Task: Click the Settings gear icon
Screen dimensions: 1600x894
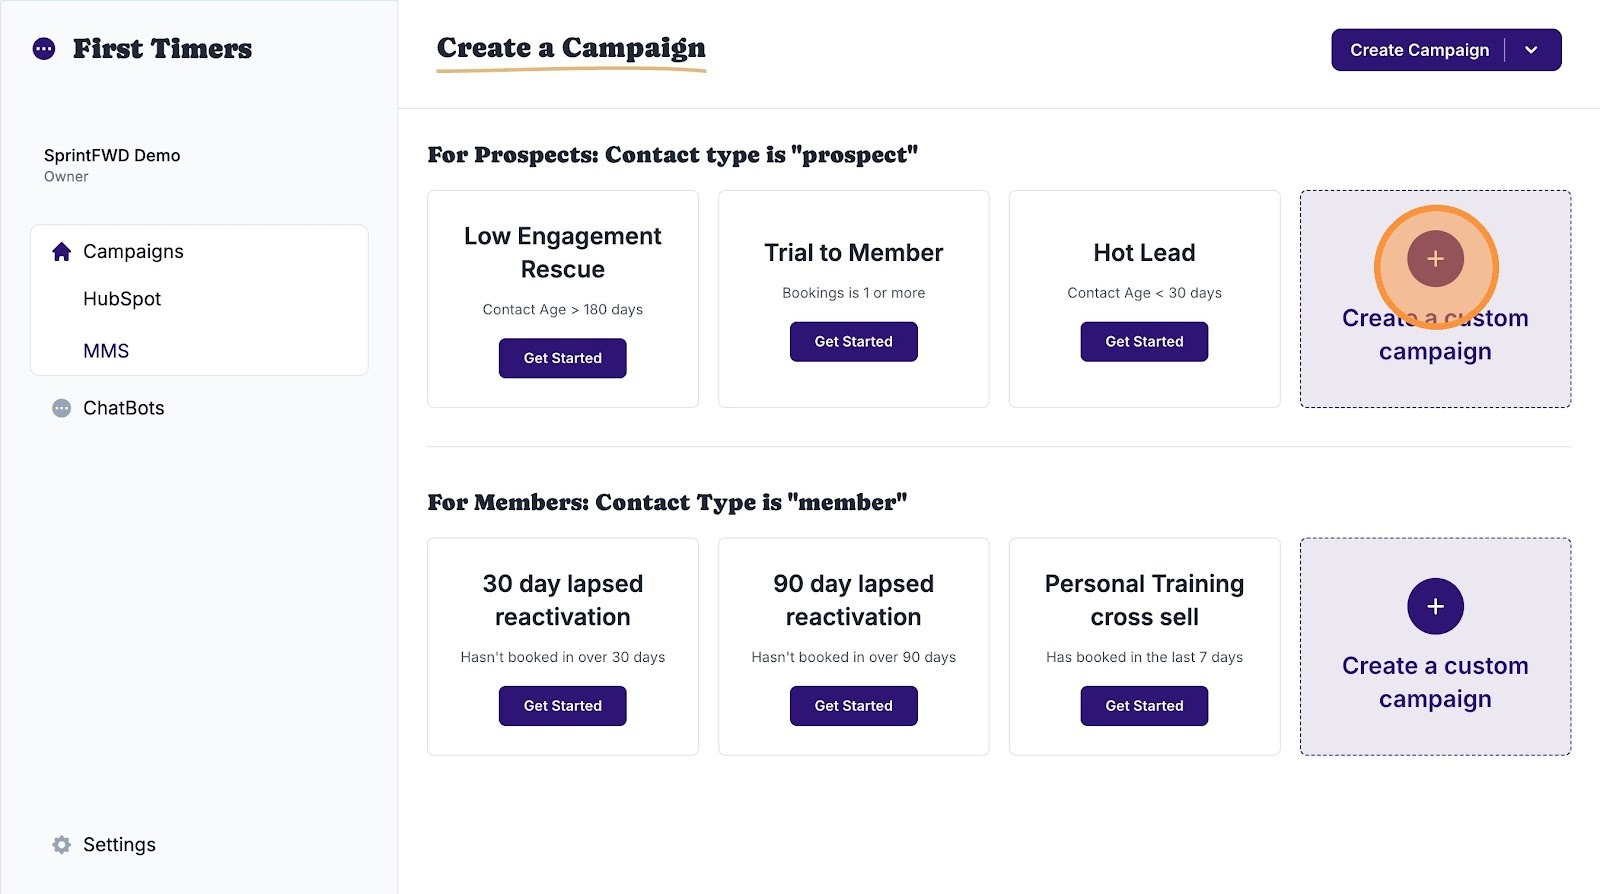Action: tap(62, 845)
